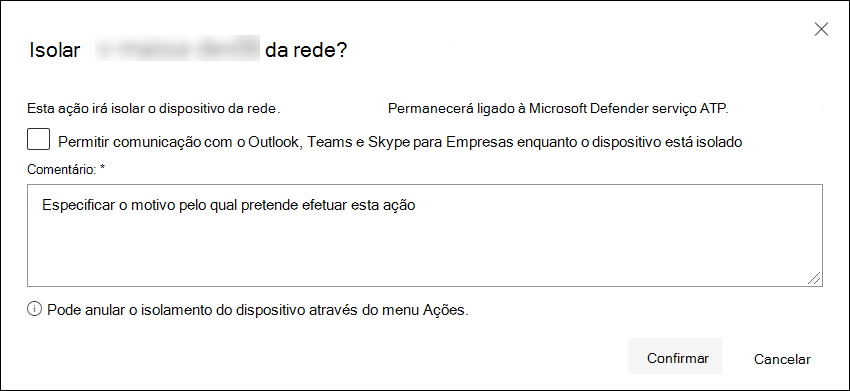Screen dimensions: 850x391
Task: Click the info icon beside 'Pode anular'
Action: [34, 310]
